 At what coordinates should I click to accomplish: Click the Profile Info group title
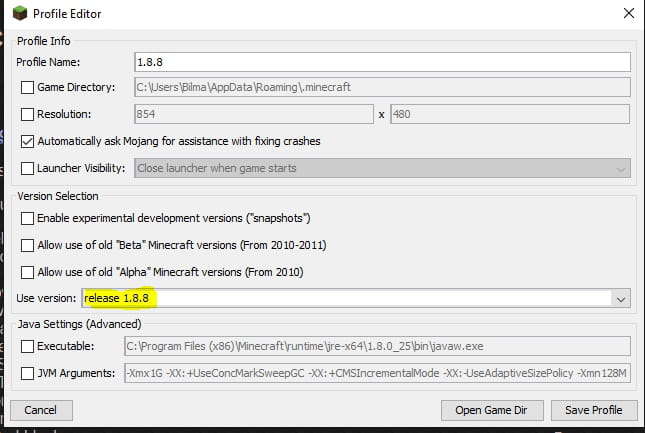[x=44, y=41]
